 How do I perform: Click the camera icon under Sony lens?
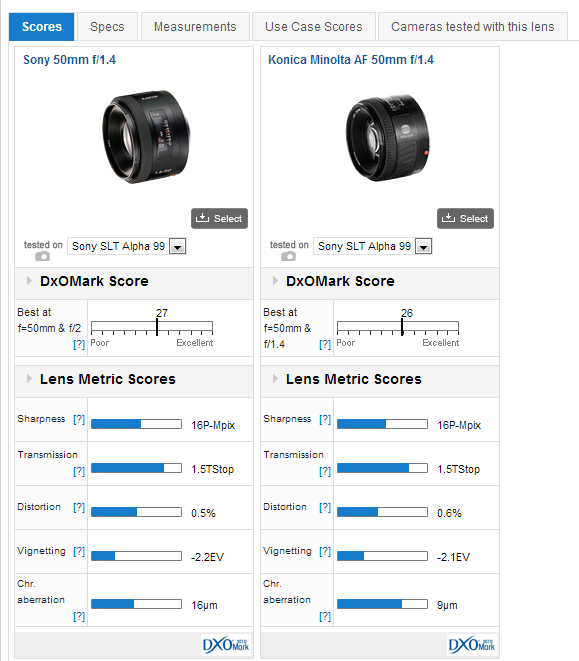[x=42, y=256]
